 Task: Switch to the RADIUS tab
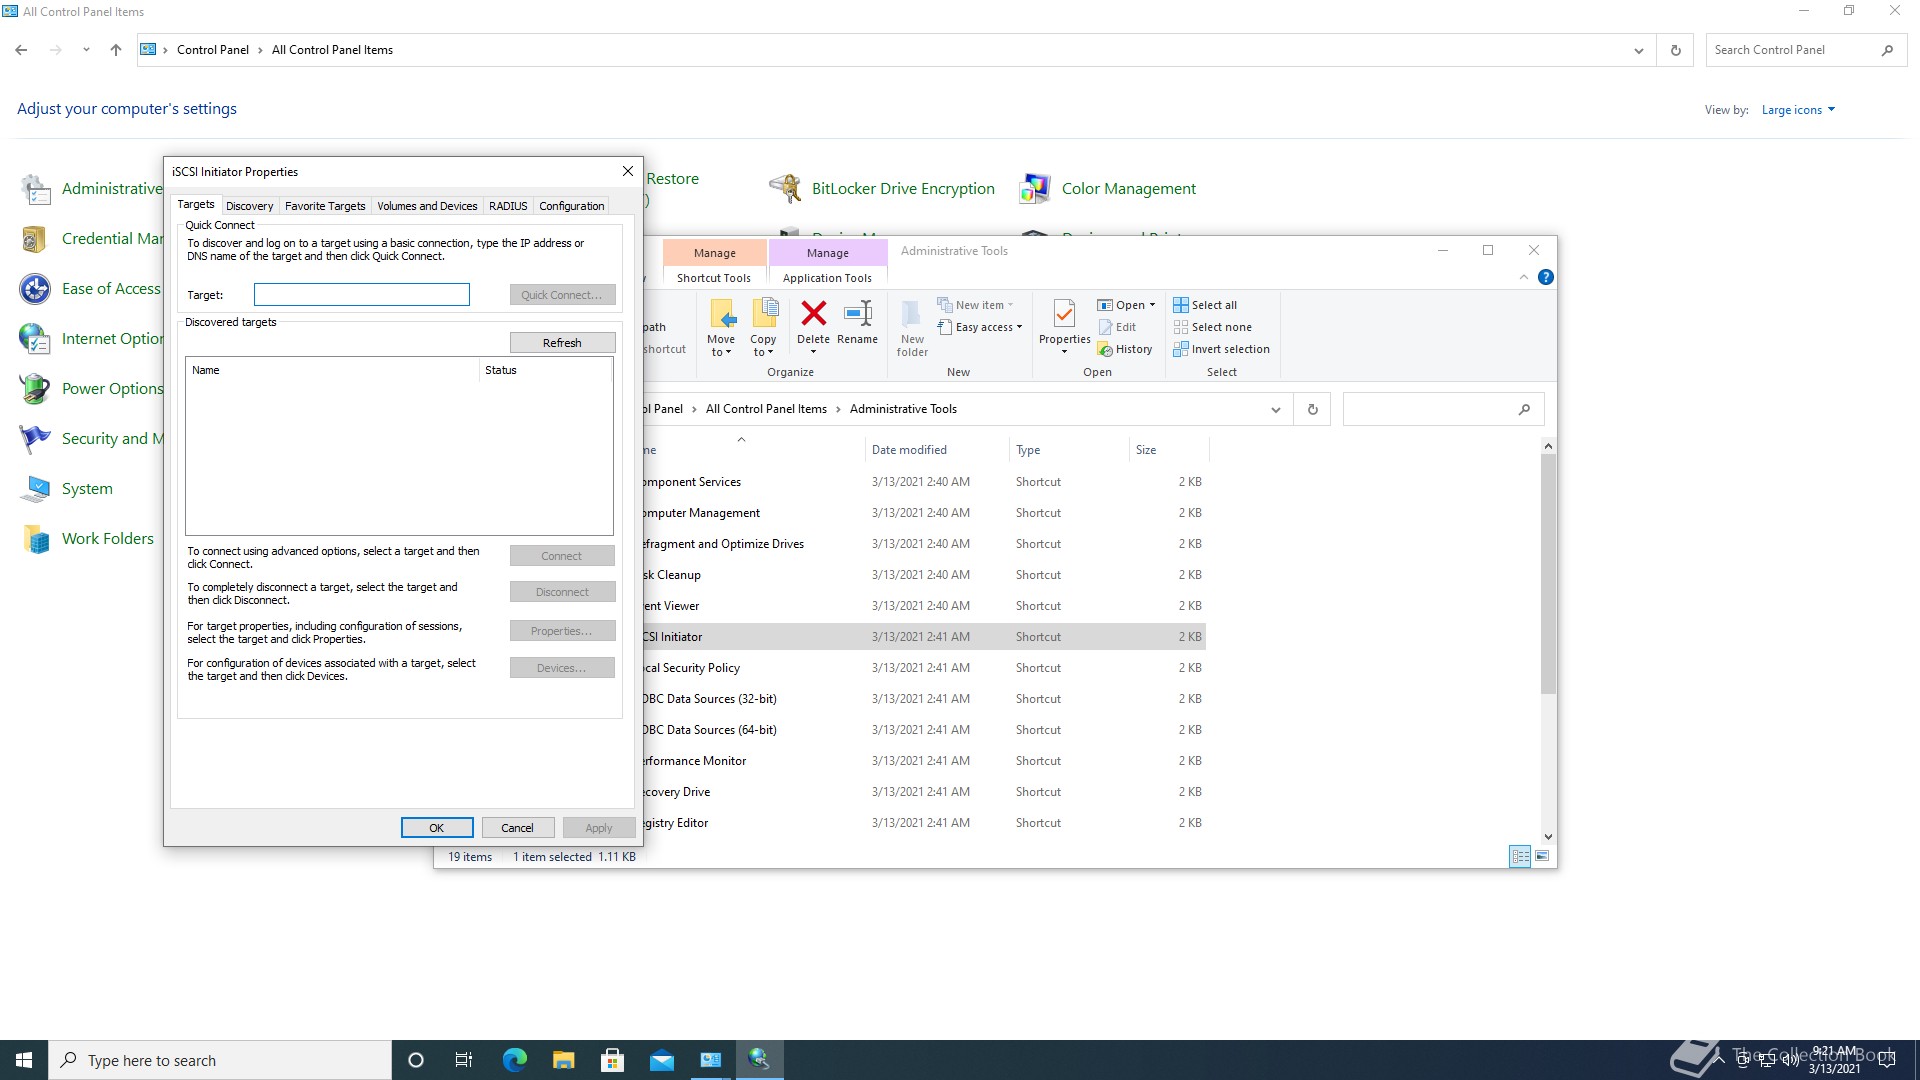[508, 206]
